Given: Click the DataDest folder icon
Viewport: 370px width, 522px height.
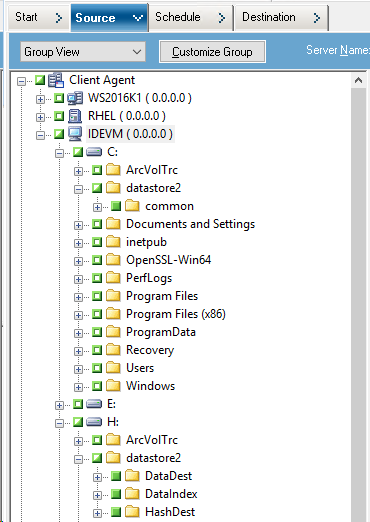Looking at the screenshot, I should 132,476.
